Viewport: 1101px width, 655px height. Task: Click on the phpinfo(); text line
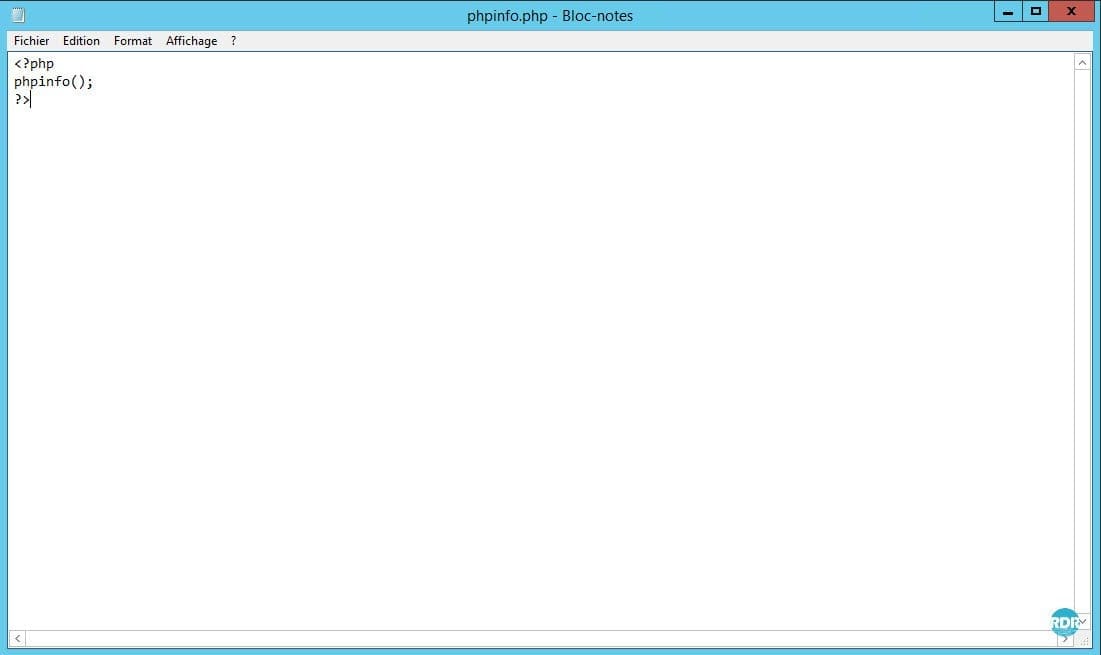(53, 81)
